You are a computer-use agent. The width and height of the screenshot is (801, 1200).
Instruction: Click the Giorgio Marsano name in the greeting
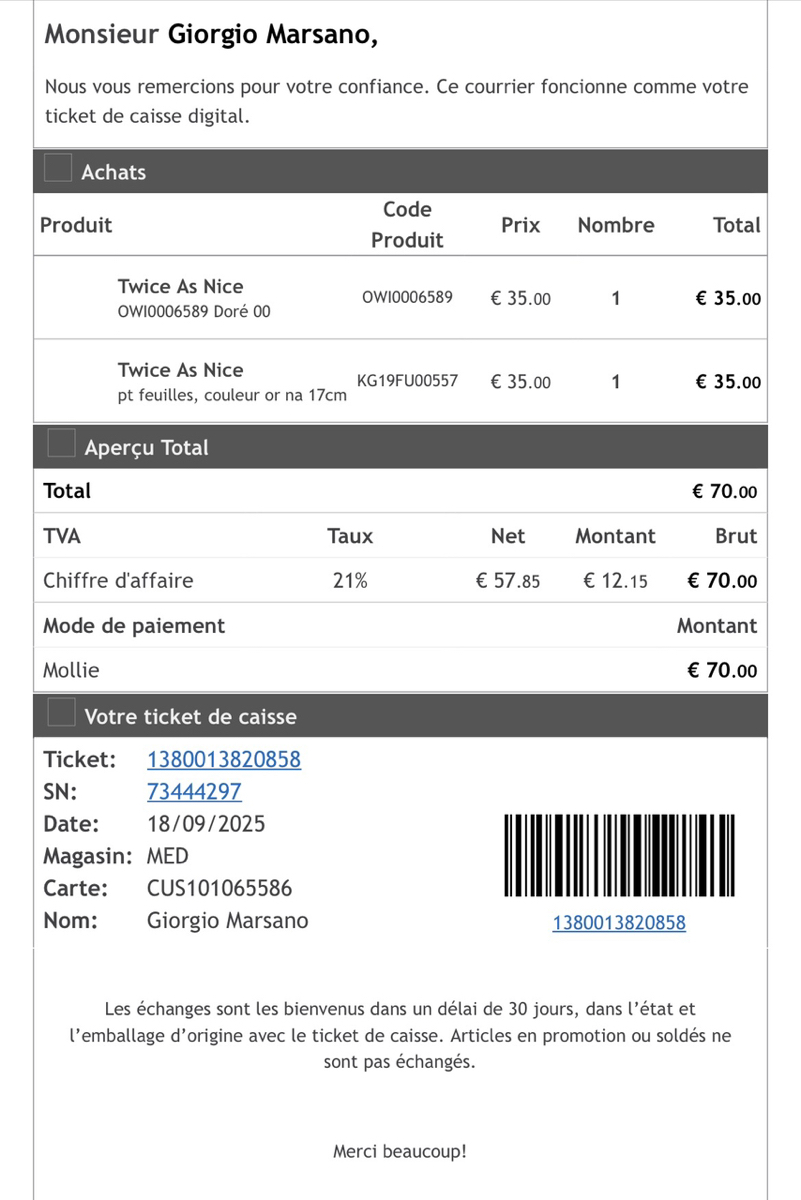tap(272, 35)
